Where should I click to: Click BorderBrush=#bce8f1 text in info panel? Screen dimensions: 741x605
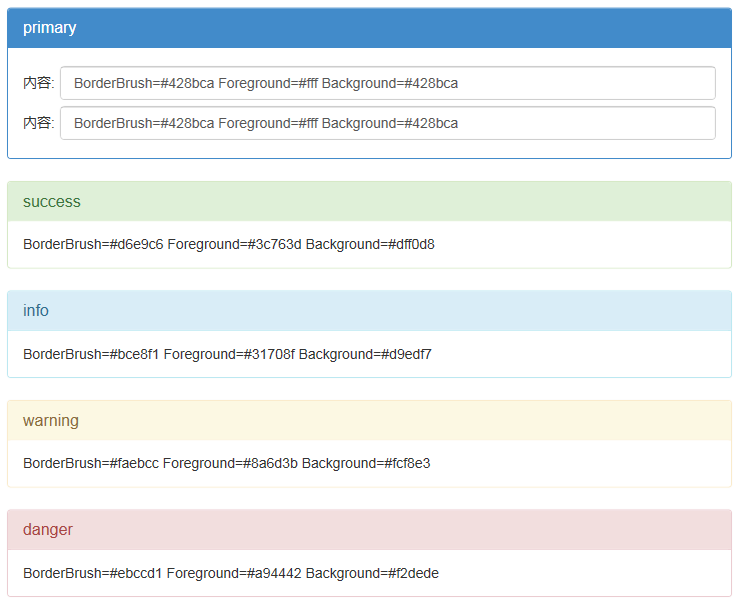pyautogui.click(x=91, y=354)
